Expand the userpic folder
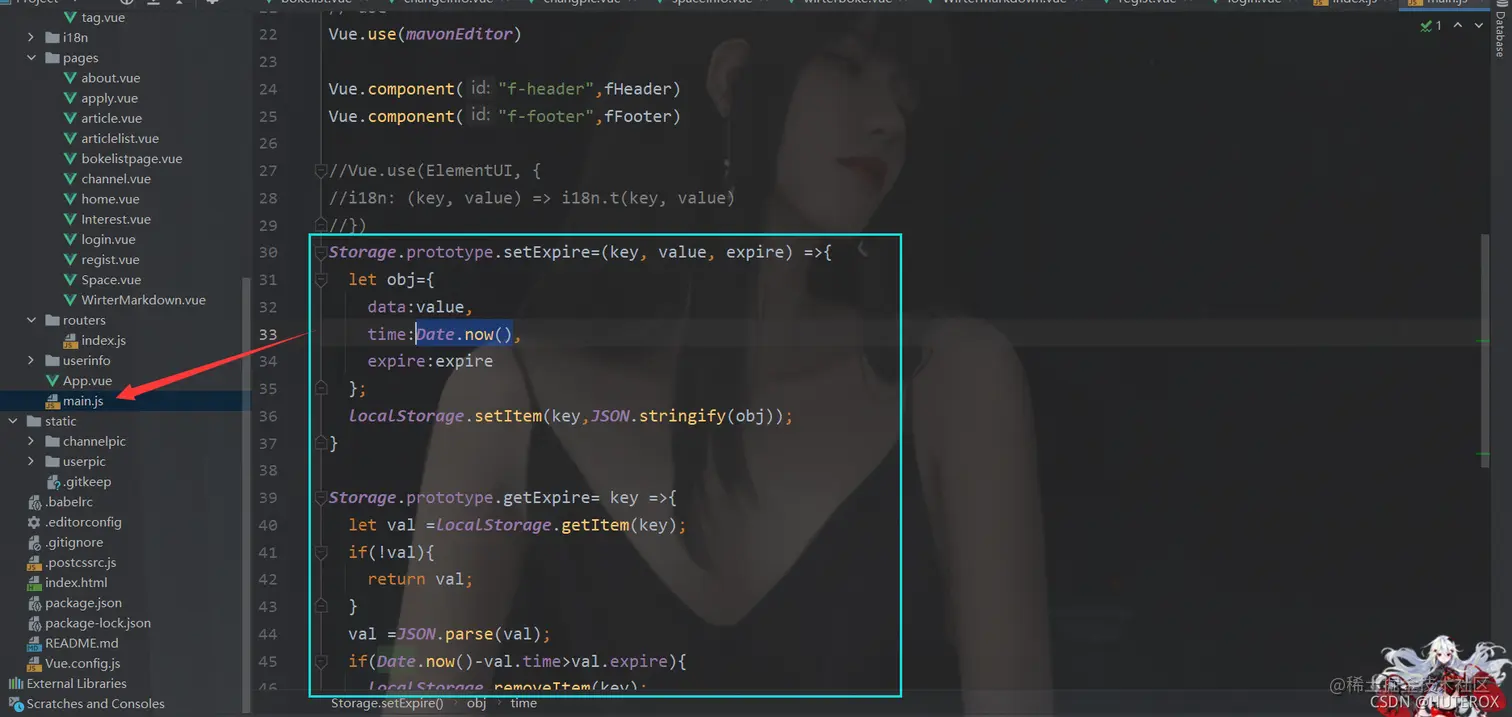The image size is (1512, 717). point(31,461)
